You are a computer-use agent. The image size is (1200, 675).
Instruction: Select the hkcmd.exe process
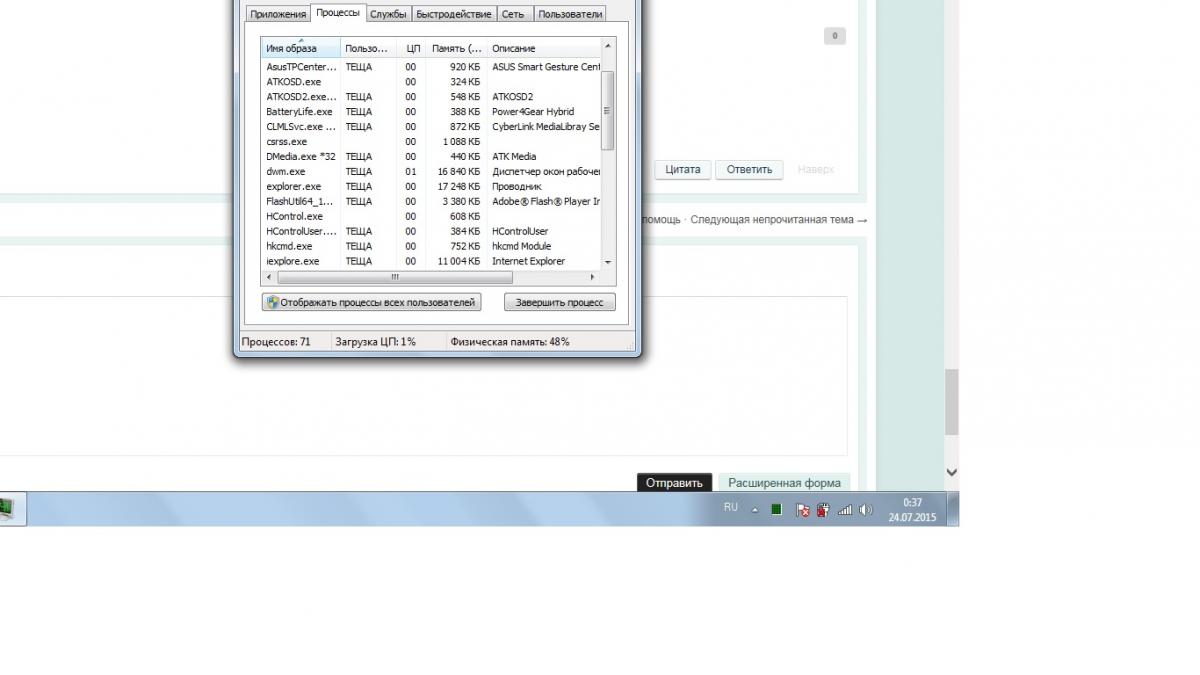coord(431,246)
